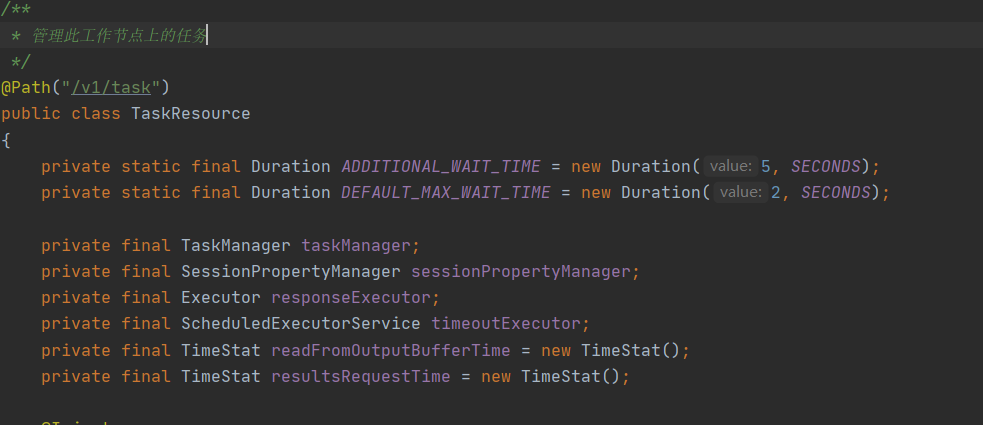
Task: Click SECONDS on the DEFAULT_MAX_WAIT_TIME line
Action: pyautogui.click(x=836, y=193)
